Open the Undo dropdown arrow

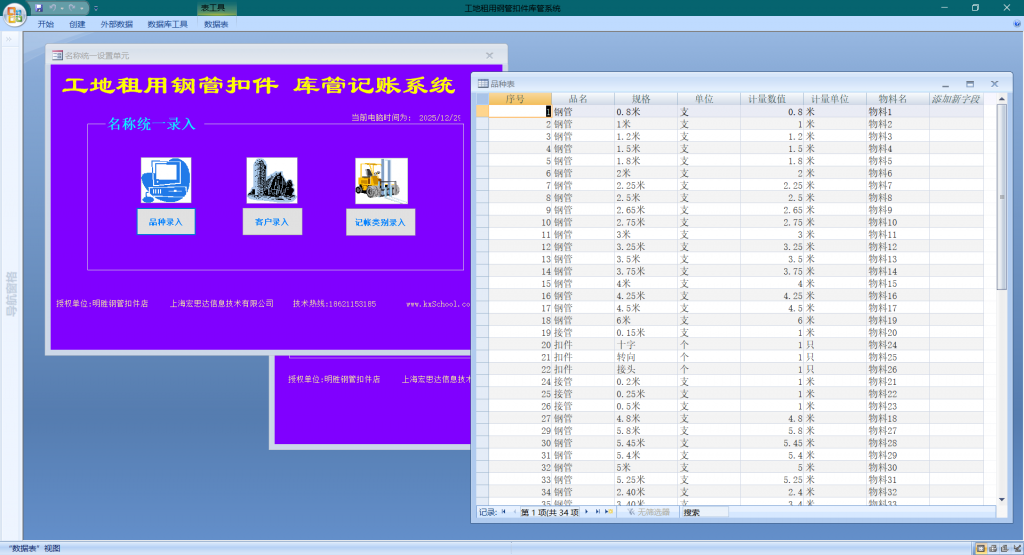(x=62, y=8)
